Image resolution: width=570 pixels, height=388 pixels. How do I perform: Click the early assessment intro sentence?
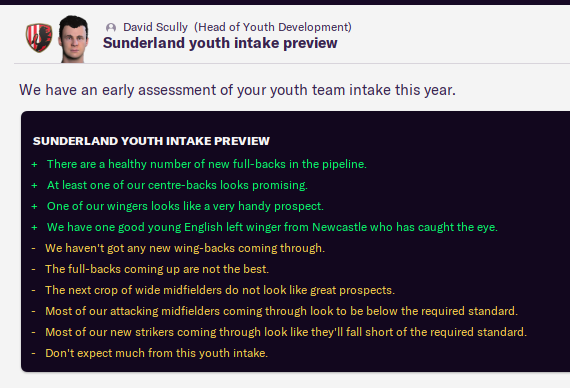pos(237,90)
